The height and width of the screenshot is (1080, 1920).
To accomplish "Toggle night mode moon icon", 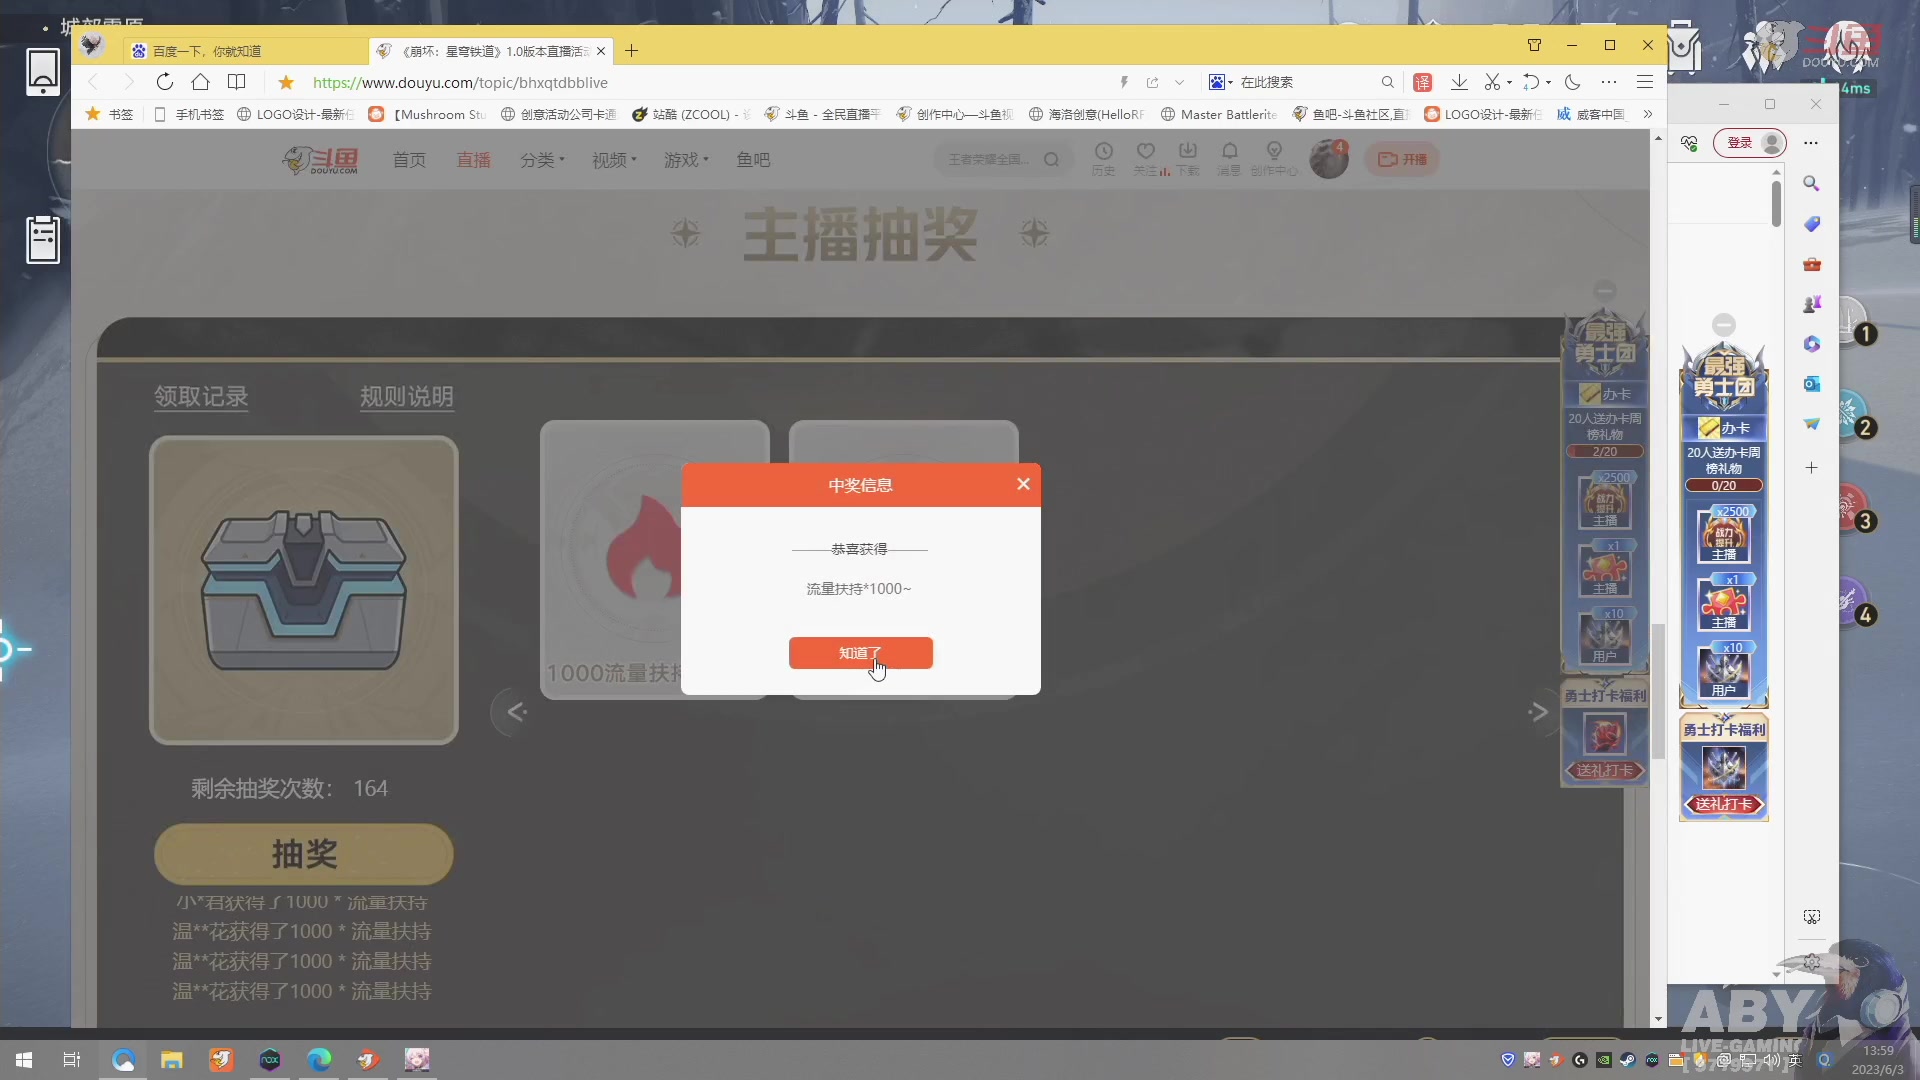I will pyautogui.click(x=1573, y=82).
